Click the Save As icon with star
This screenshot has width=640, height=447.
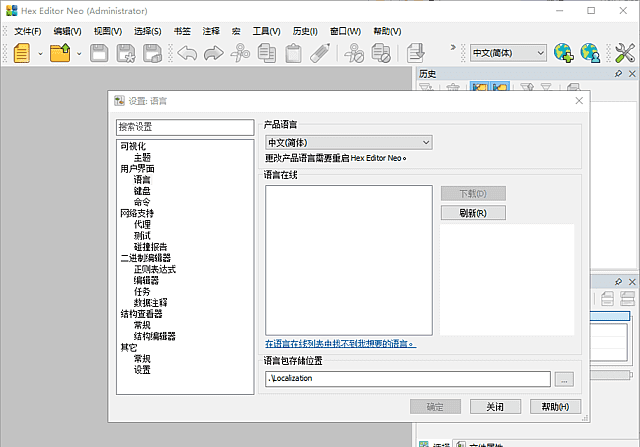click(126, 53)
